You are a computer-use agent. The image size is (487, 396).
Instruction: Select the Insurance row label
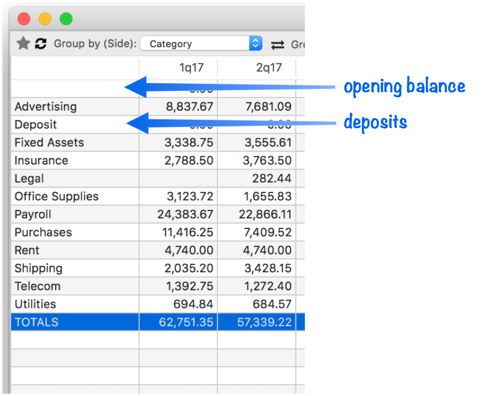click(x=41, y=161)
